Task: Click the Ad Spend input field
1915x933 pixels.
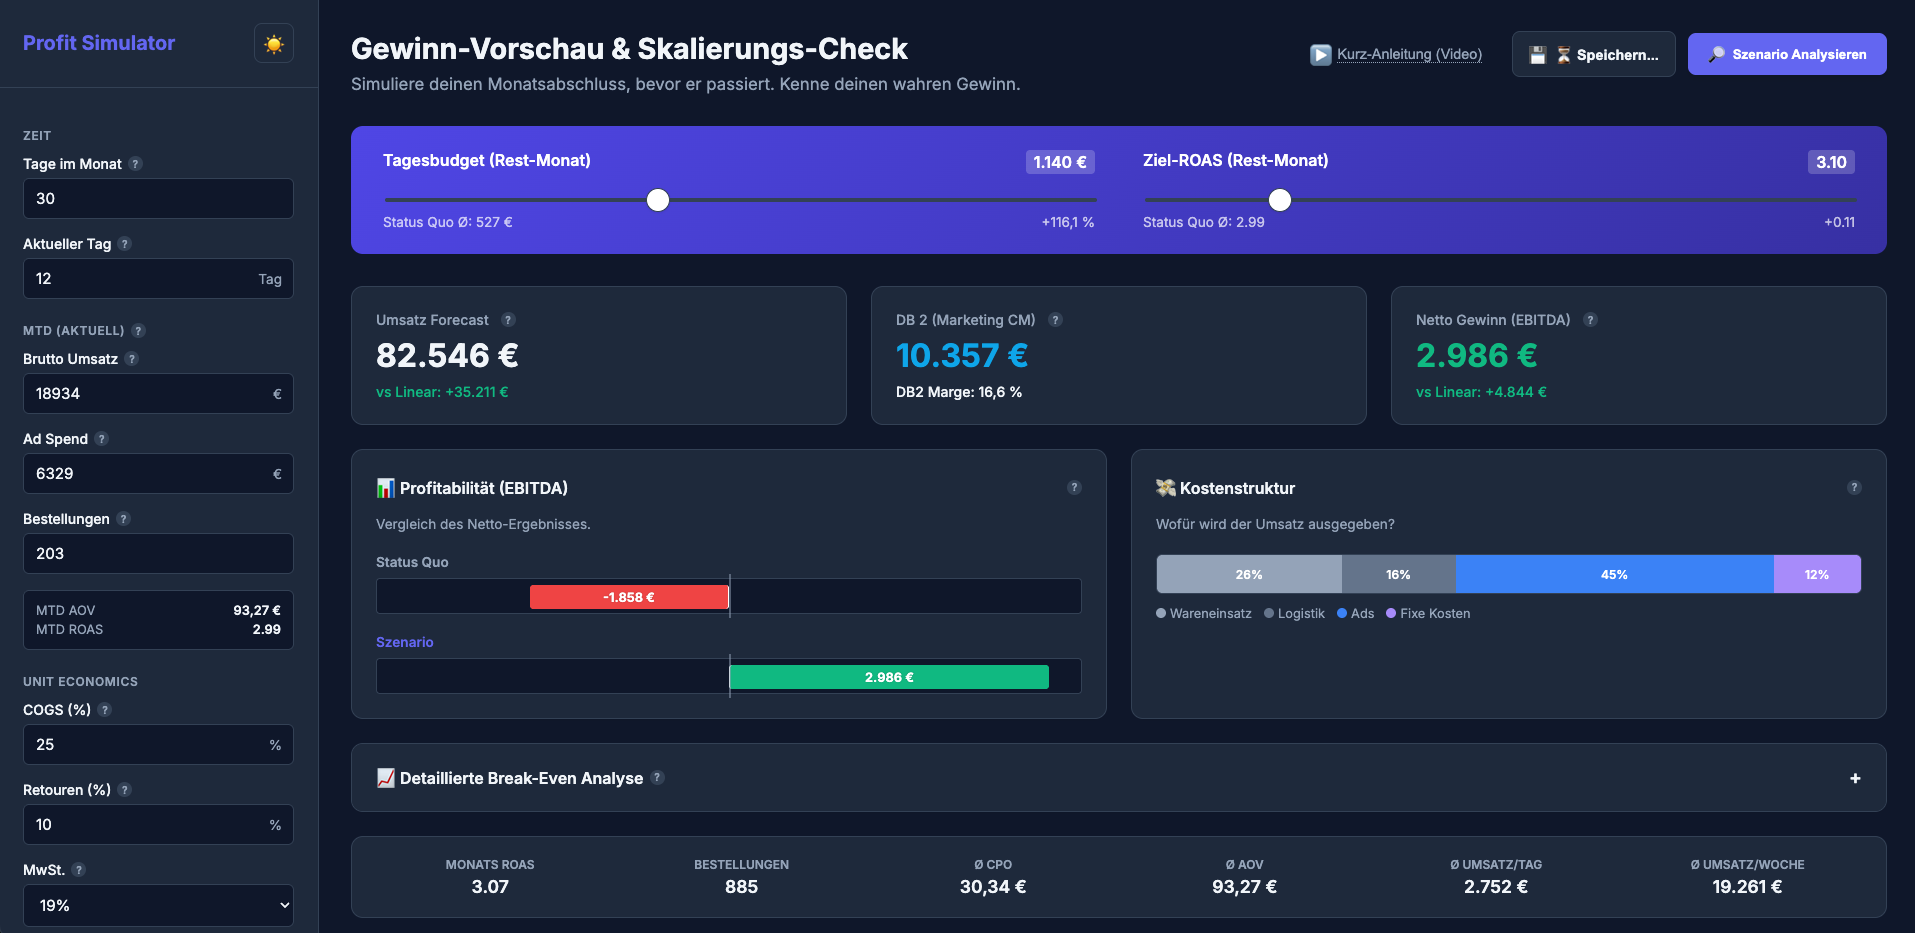Action: coord(157,473)
